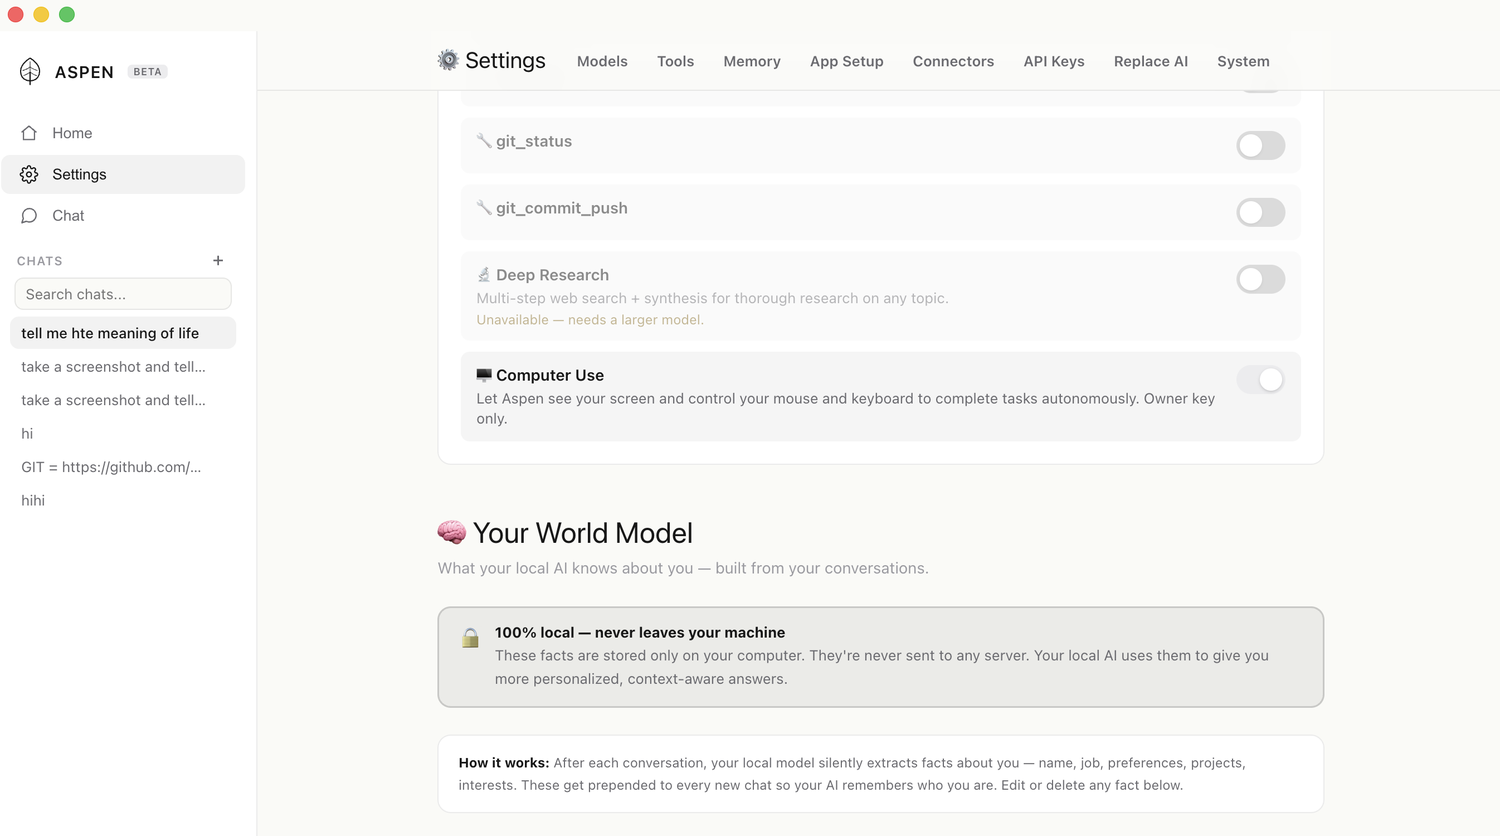Click '100% local — never leaves your machine' text
The height and width of the screenshot is (836, 1500).
tap(640, 632)
